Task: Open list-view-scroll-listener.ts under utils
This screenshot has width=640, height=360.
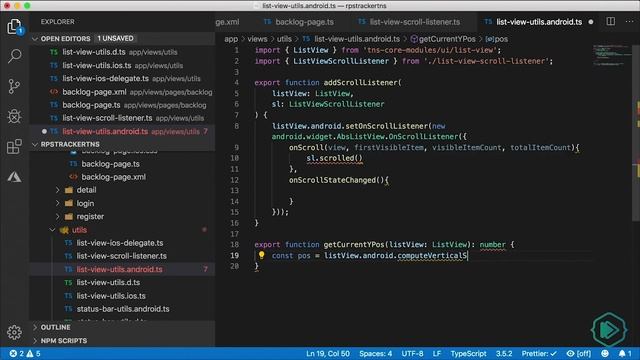Action: click(122, 256)
